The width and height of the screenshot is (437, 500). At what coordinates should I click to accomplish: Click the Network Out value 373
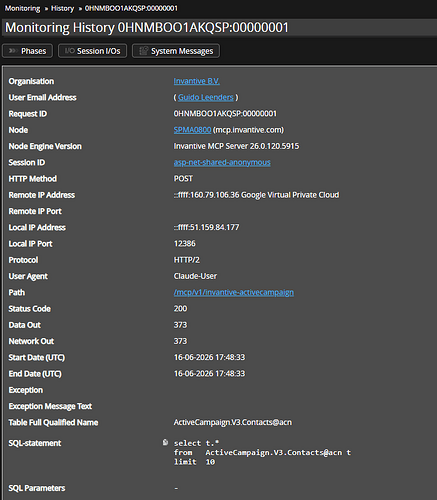(180, 341)
